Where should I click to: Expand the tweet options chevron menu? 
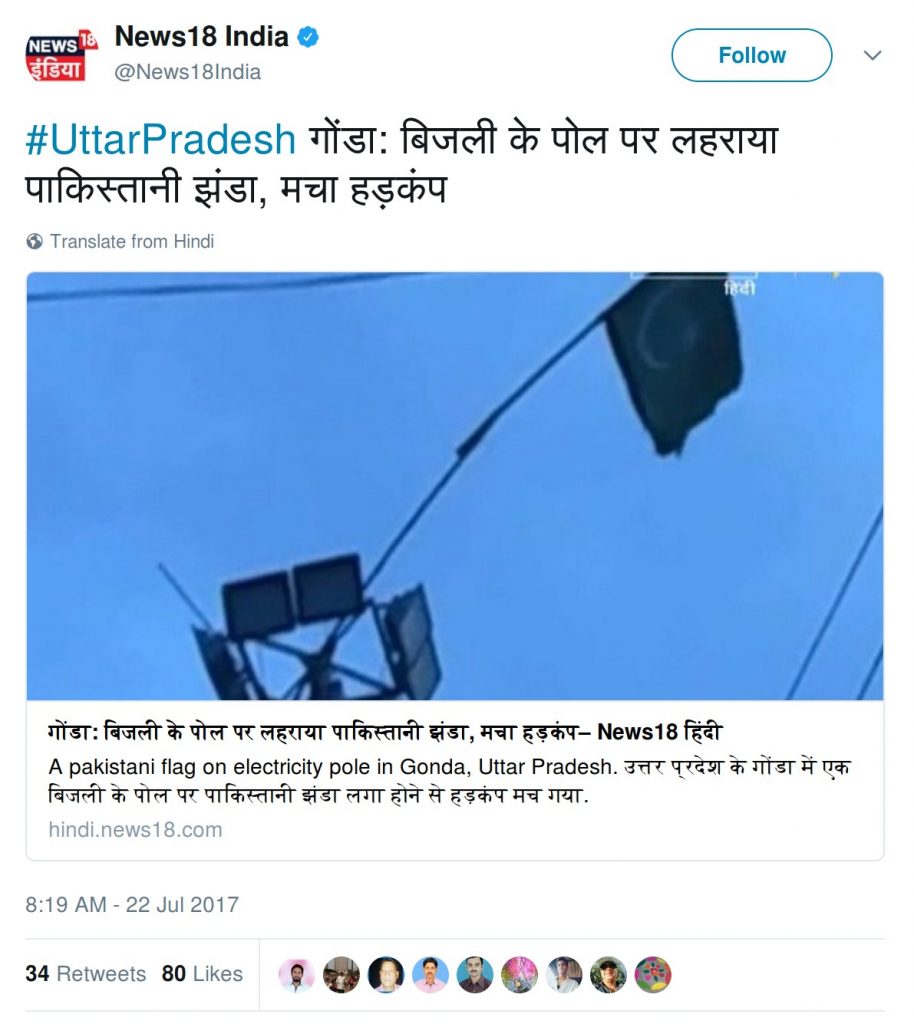873,55
